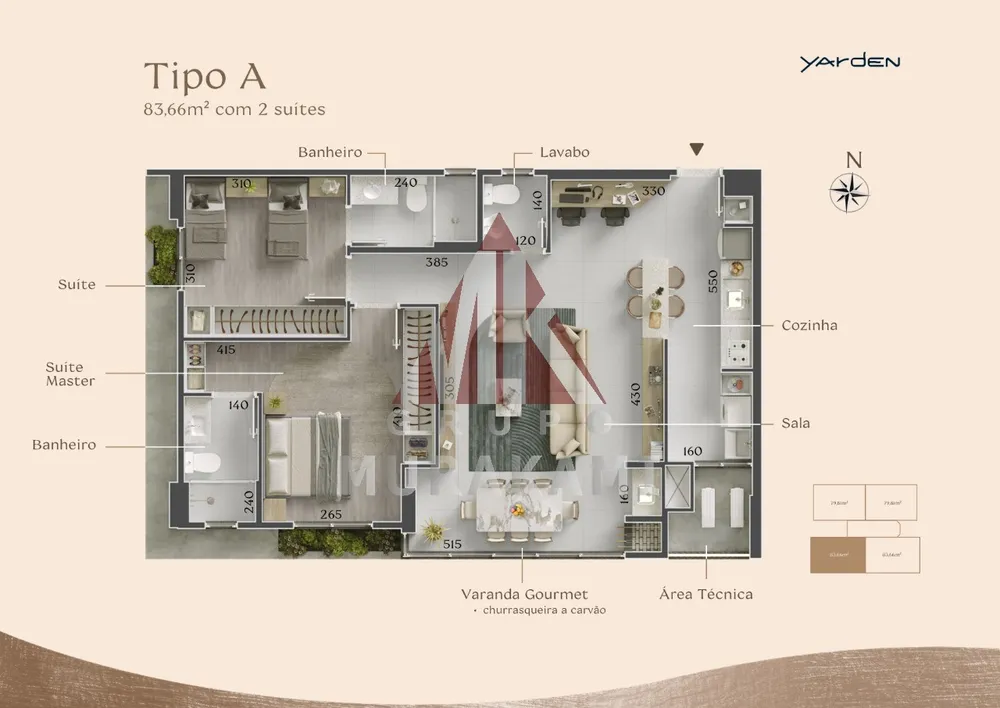Viewport: 1000px width, 708px height.
Task: Click the toilet in the Lavabo
Action: [502, 193]
